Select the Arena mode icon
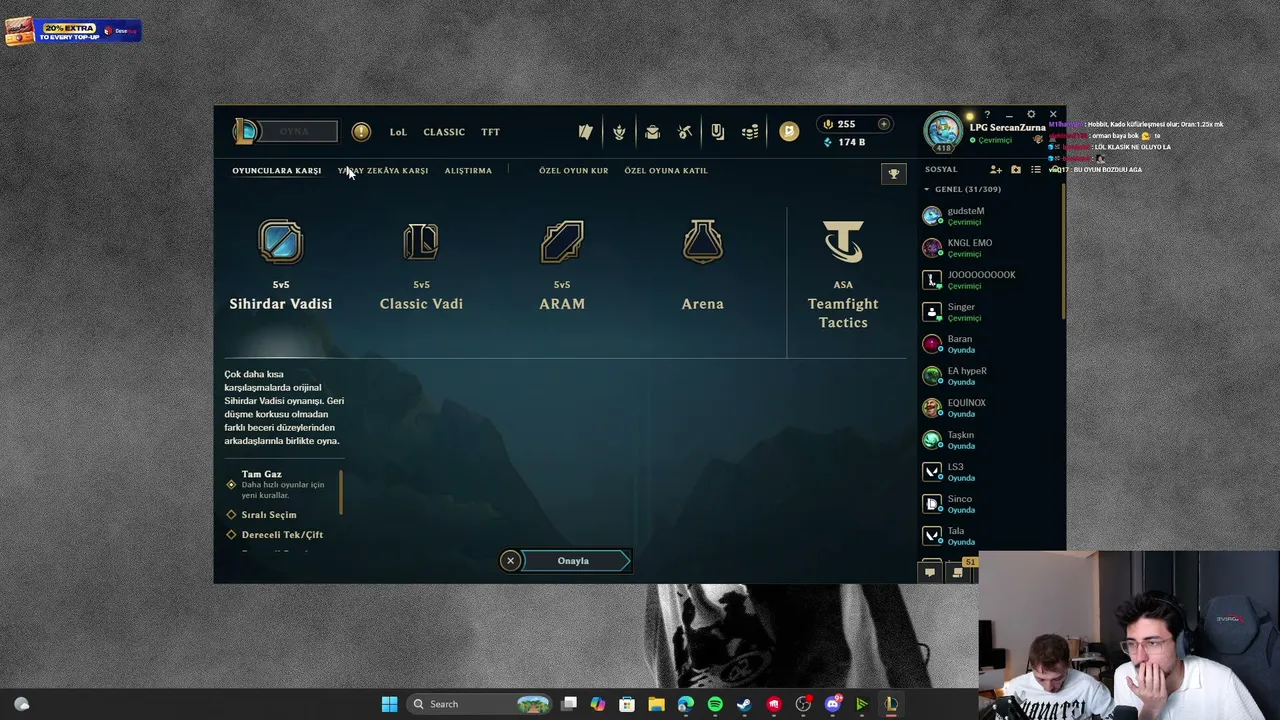Viewport: 1280px width, 720px height. (x=702, y=242)
